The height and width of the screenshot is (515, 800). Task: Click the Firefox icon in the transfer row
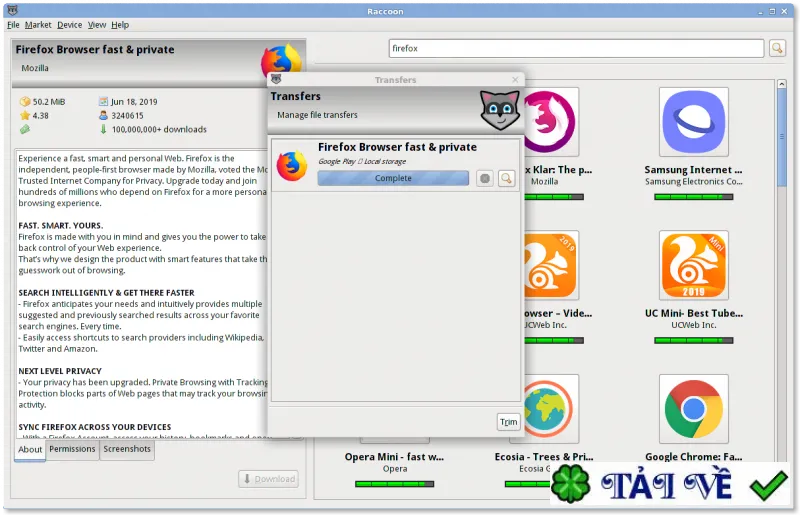pos(292,166)
